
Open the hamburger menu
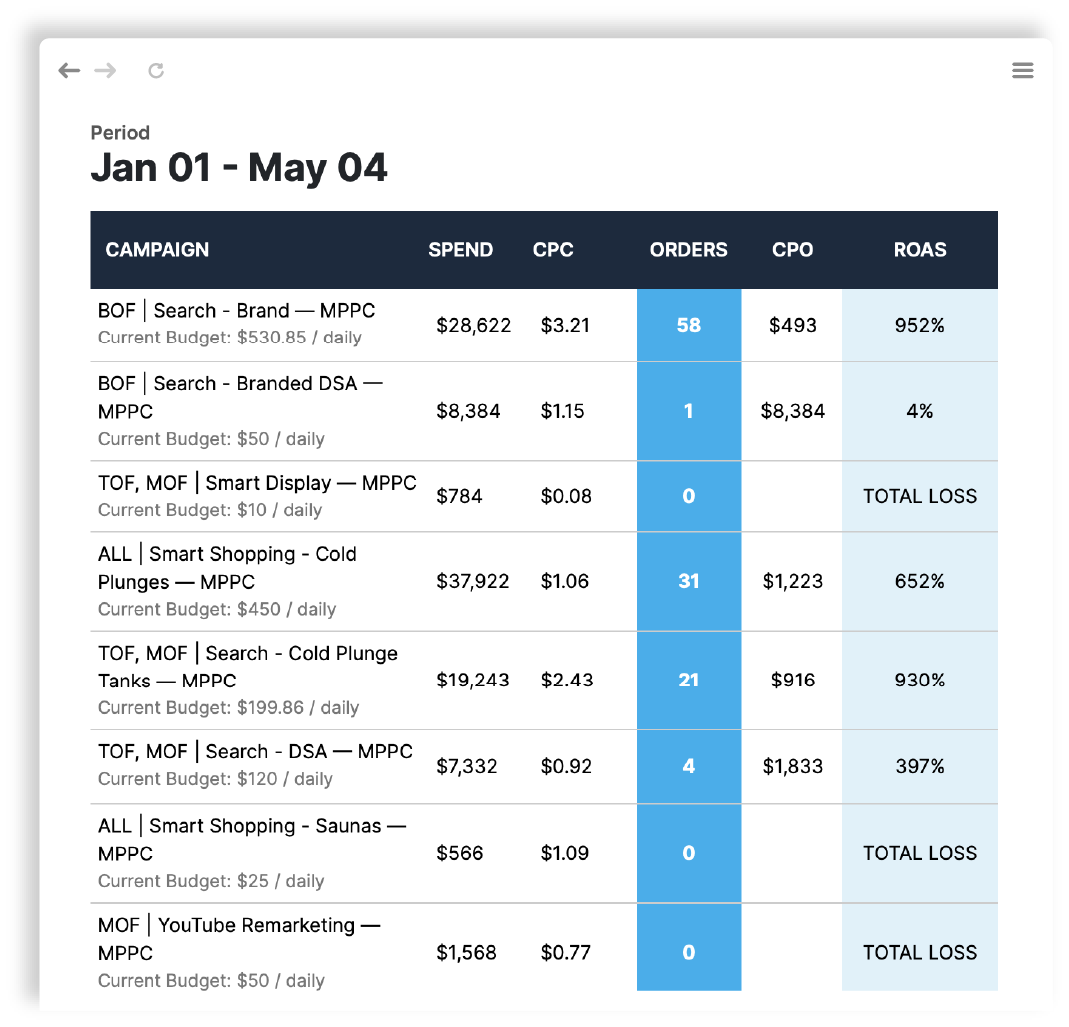pyautogui.click(x=1022, y=70)
